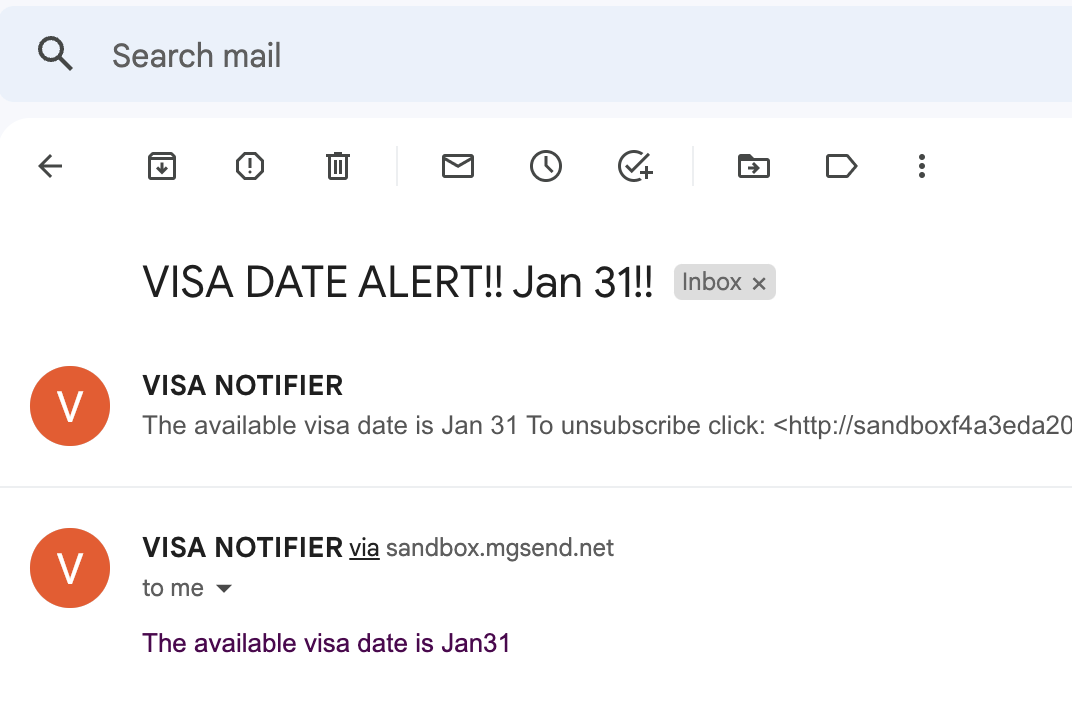Archive this email
This screenshot has height=716, width=1072.
[x=162, y=166]
